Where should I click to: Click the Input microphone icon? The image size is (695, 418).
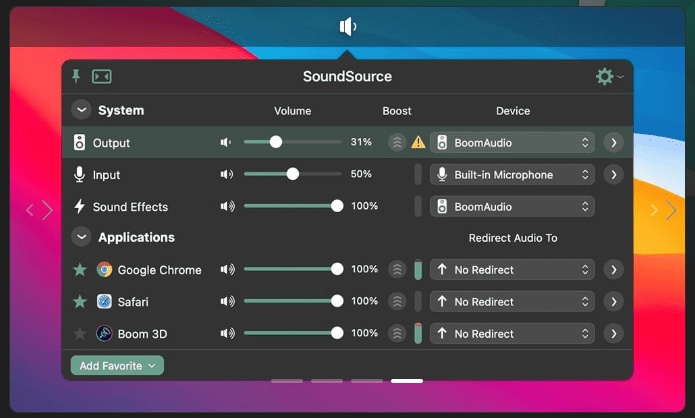pos(79,175)
